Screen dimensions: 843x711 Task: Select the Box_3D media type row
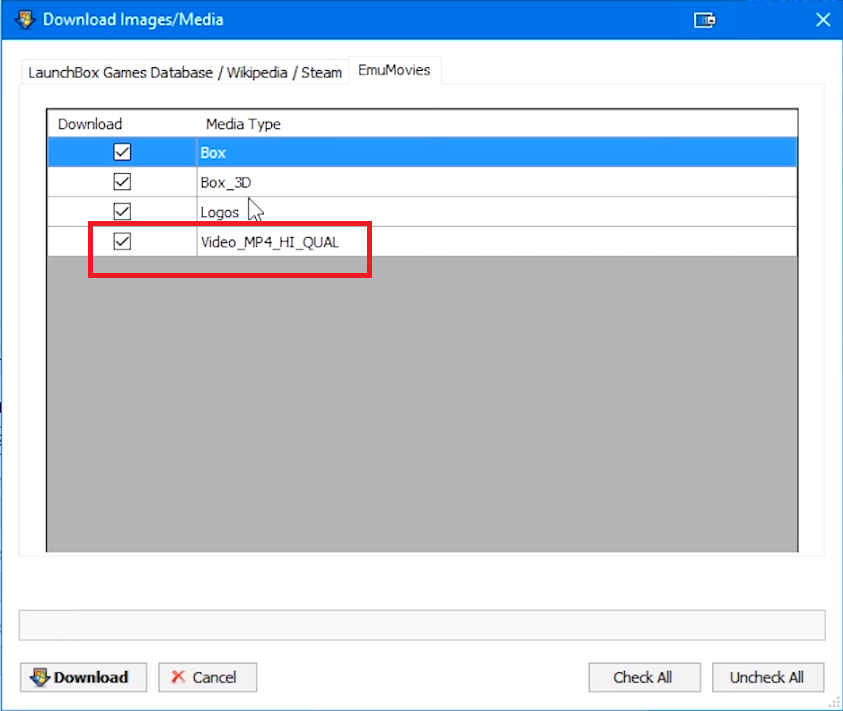(x=225, y=183)
